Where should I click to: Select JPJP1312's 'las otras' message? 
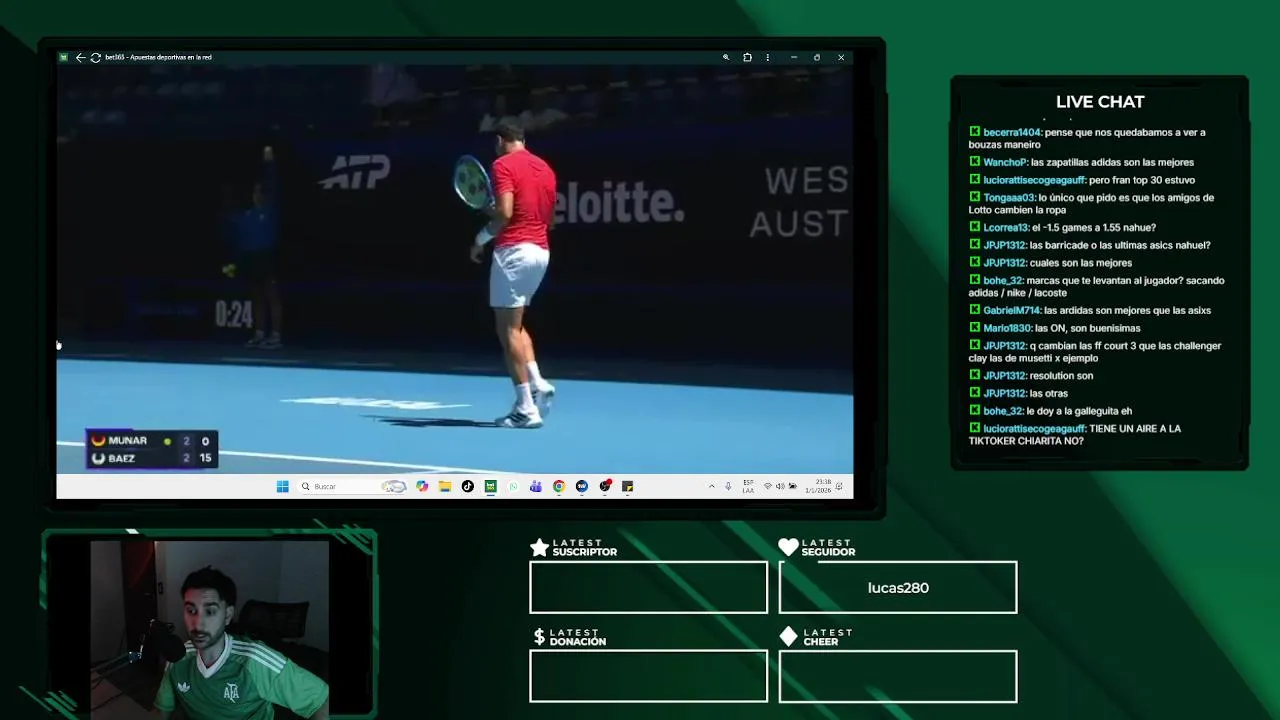1018,393
